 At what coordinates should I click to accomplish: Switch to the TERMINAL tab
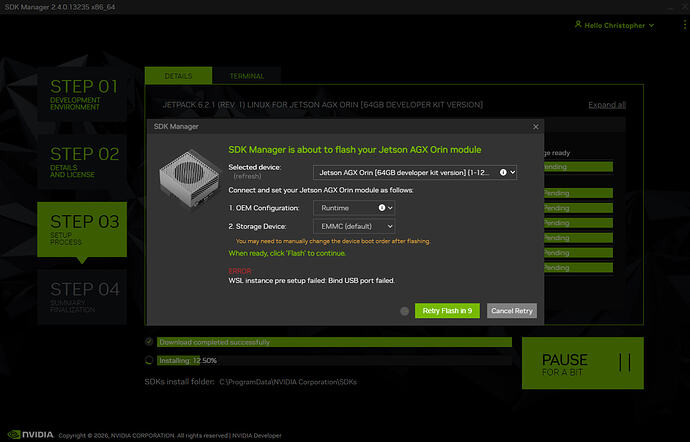(246, 76)
